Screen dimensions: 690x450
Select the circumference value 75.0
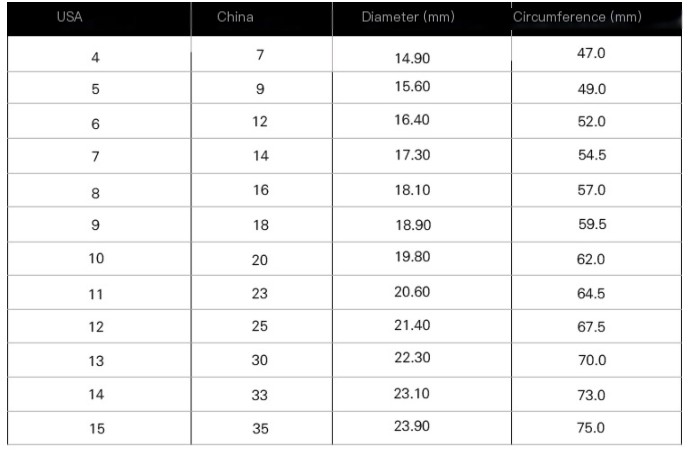point(592,428)
